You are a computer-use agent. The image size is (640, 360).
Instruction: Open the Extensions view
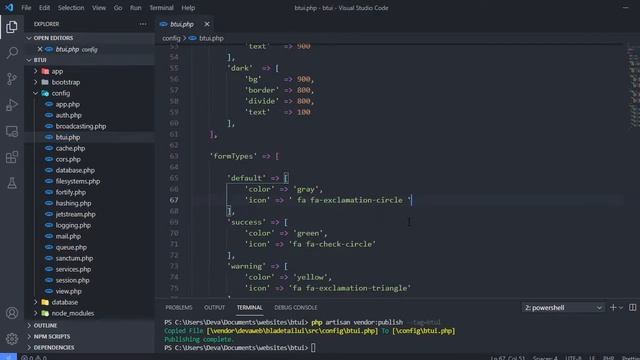click(12, 157)
